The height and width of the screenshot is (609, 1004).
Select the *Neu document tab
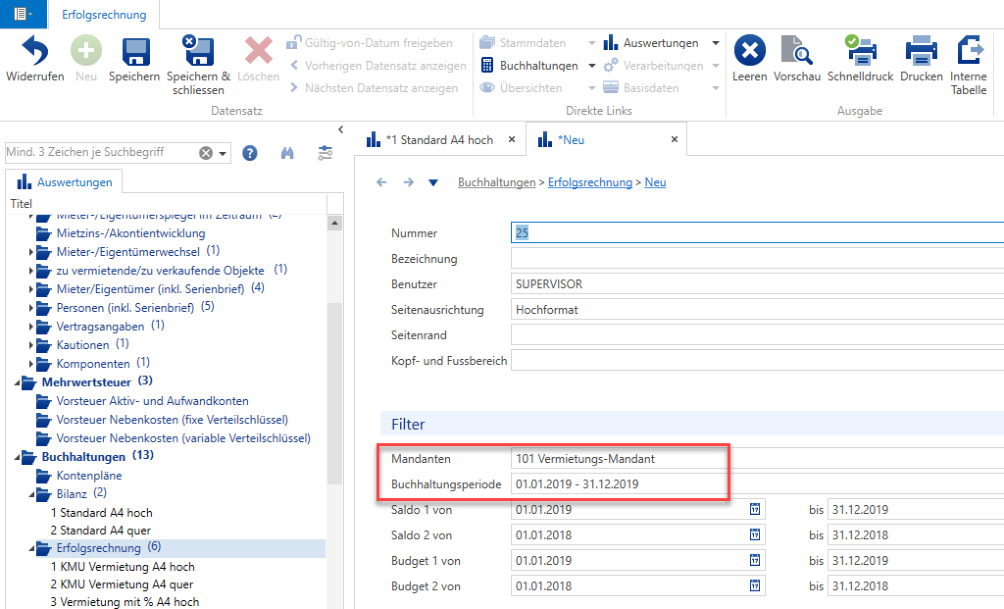point(571,140)
